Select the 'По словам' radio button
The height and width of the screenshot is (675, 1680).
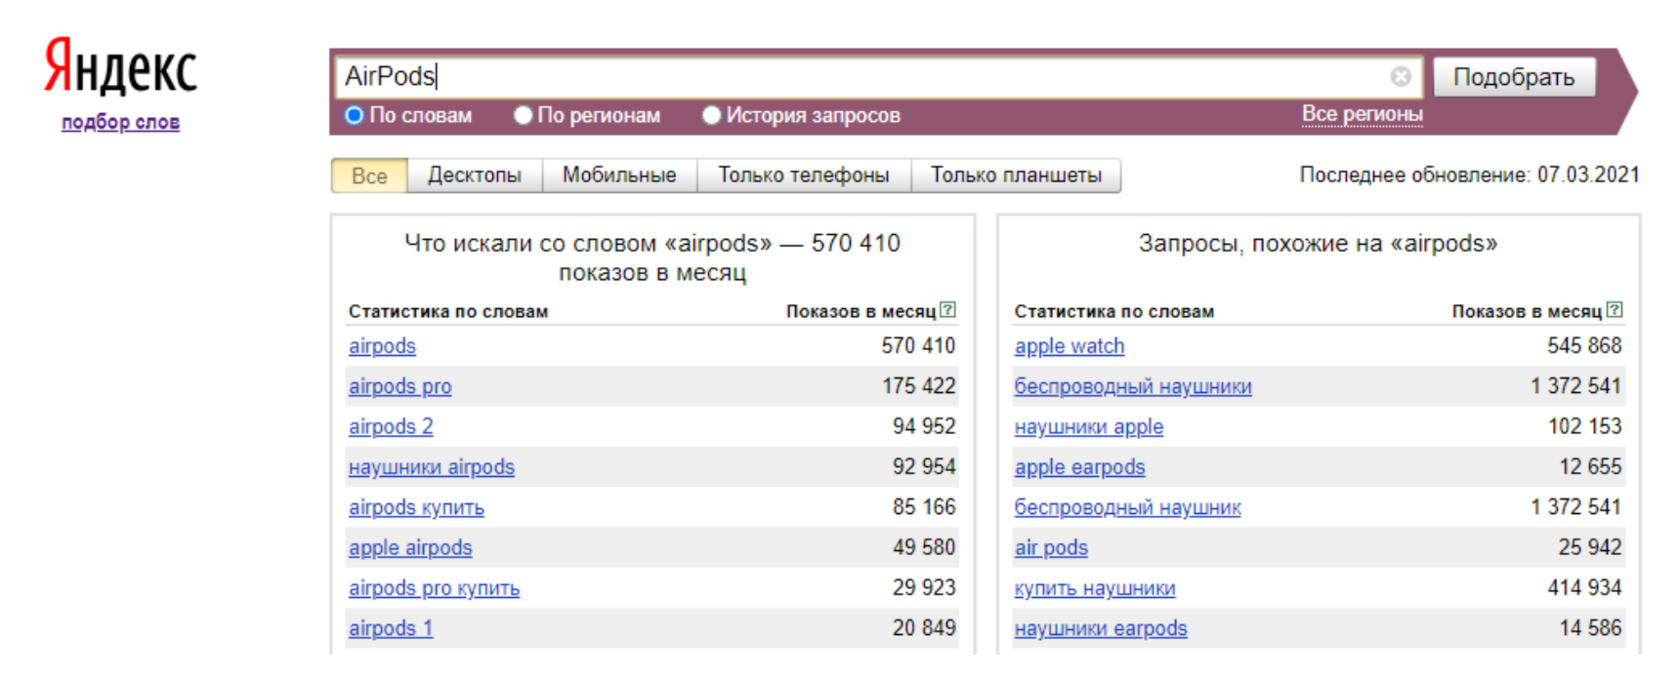[x=354, y=115]
